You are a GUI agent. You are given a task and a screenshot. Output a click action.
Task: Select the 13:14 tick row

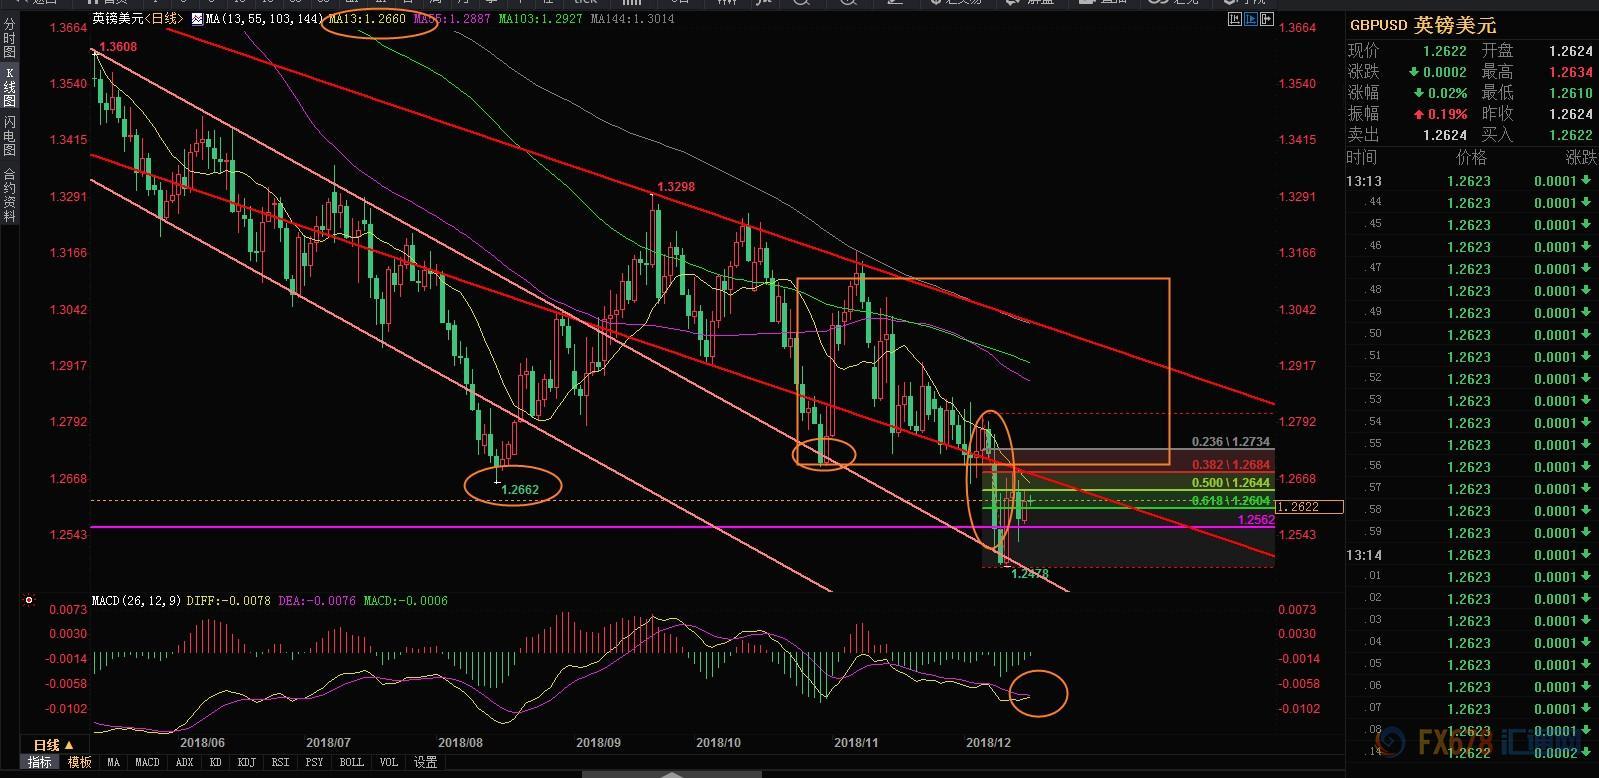pos(1470,555)
